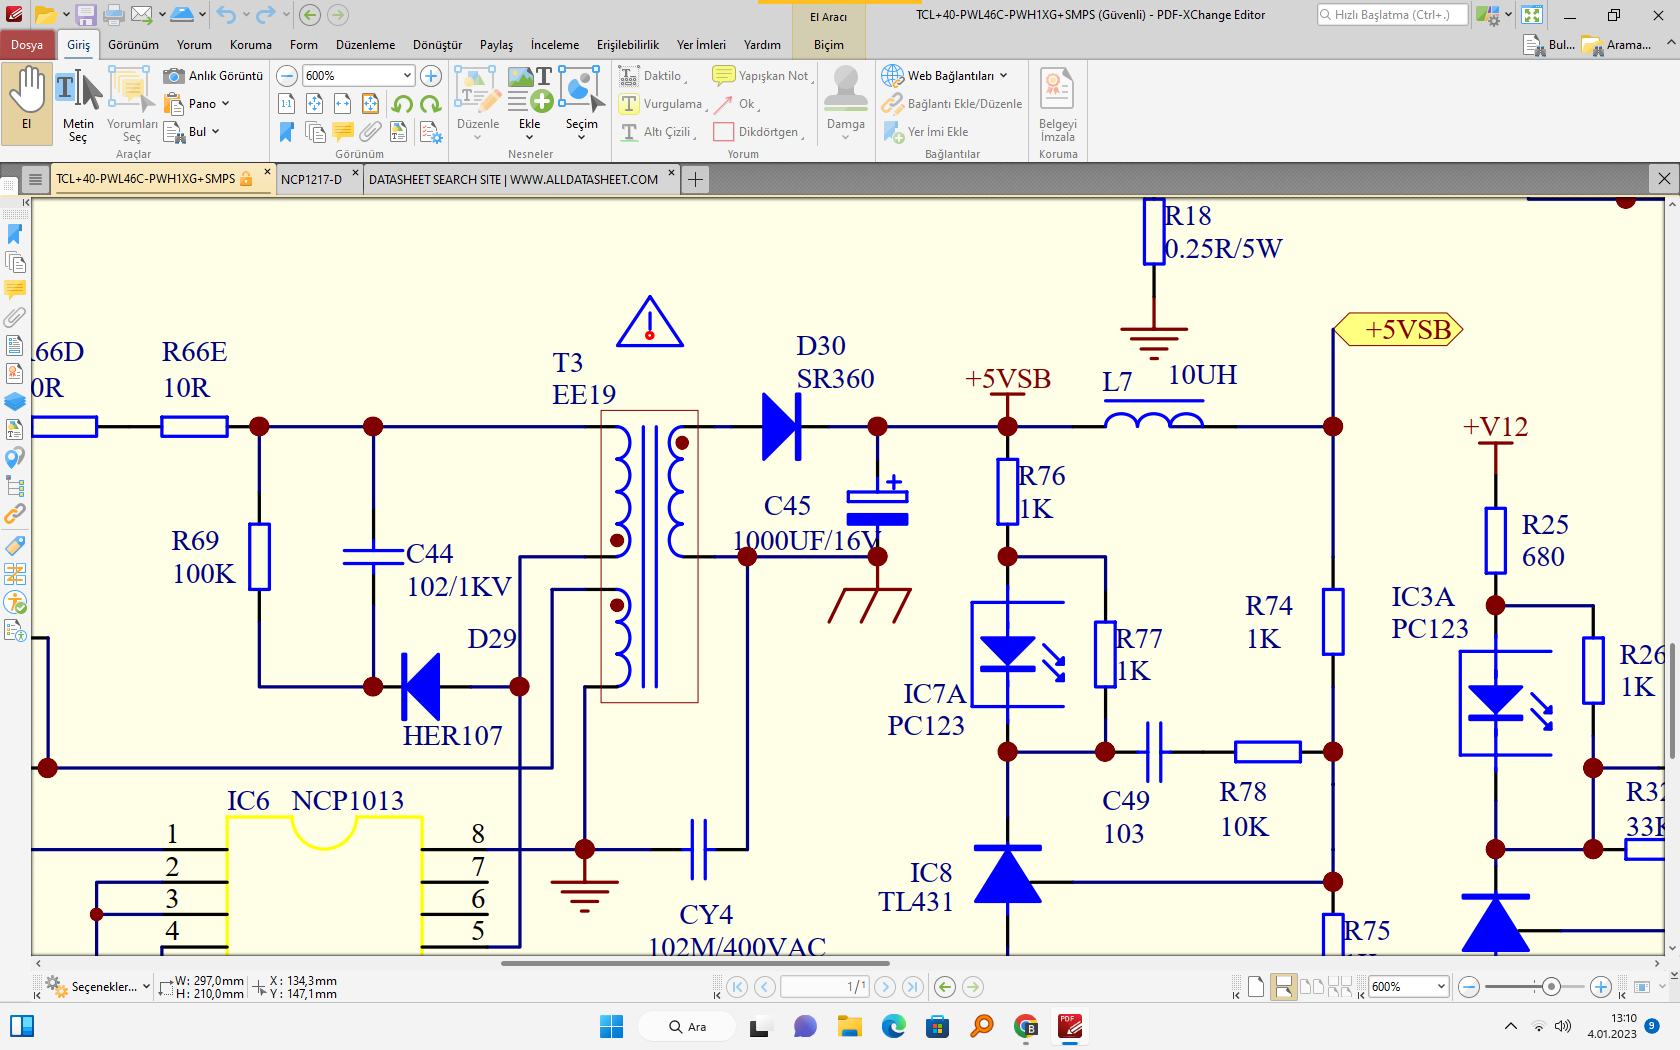The height and width of the screenshot is (1050, 1680).
Task: Open the Görünüm ribbon tab
Action: pos(133,45)
